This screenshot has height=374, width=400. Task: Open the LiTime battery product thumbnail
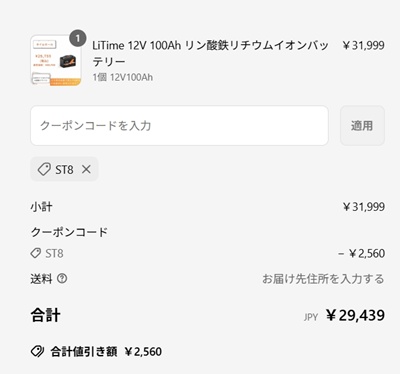point(56,60)
